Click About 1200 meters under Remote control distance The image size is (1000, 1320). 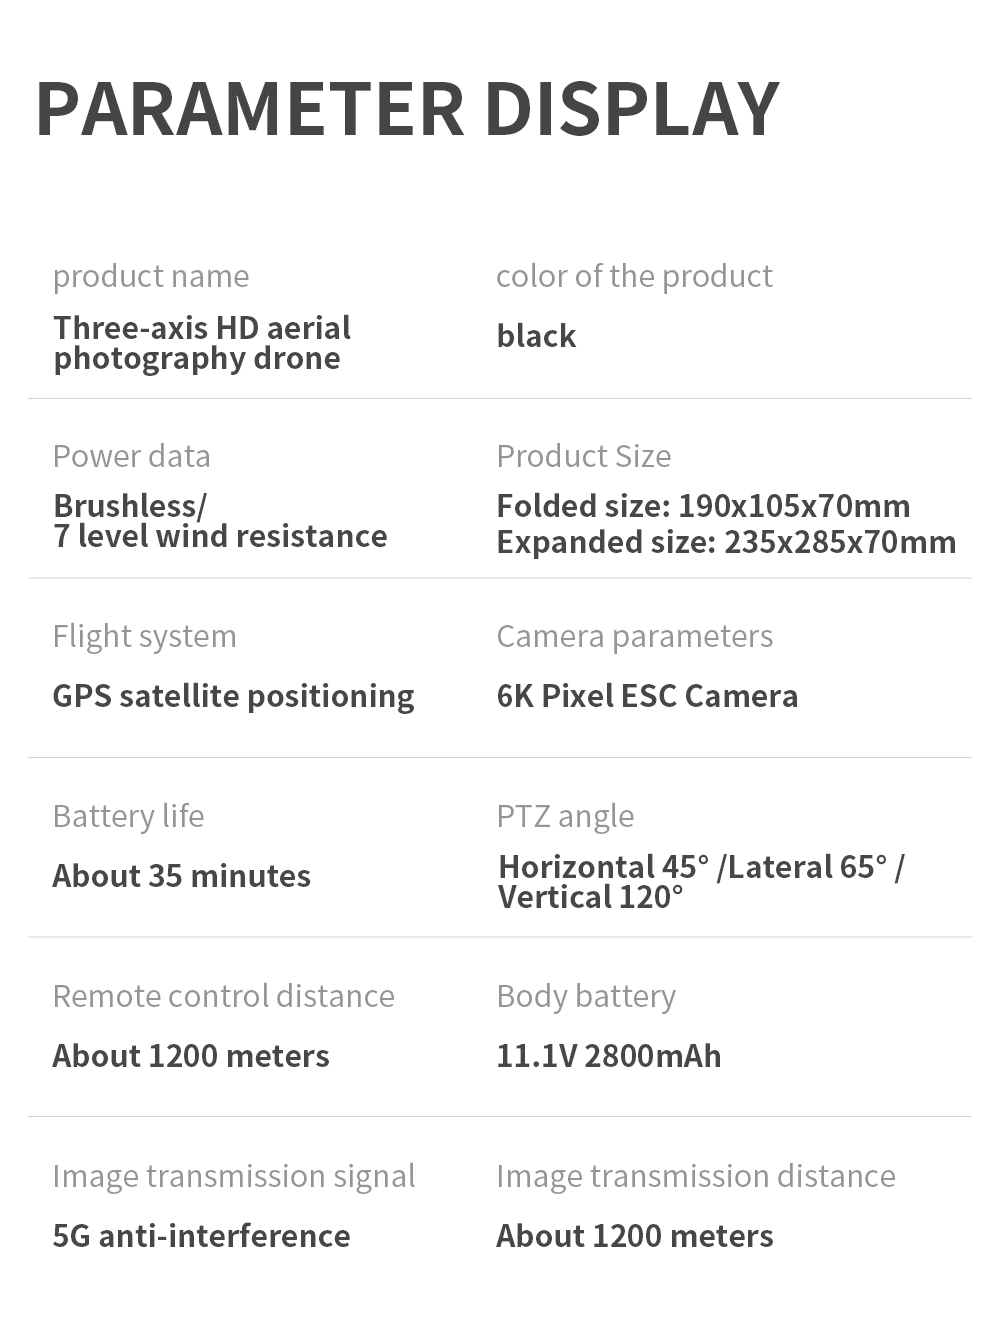point(191,1056)
